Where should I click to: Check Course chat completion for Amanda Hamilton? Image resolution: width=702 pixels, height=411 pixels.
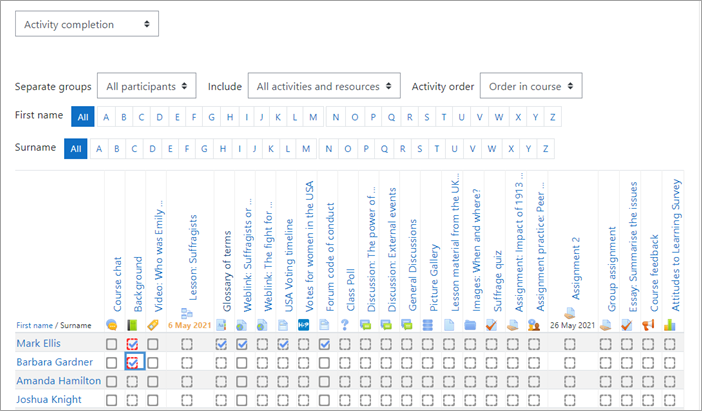point(112,381)
